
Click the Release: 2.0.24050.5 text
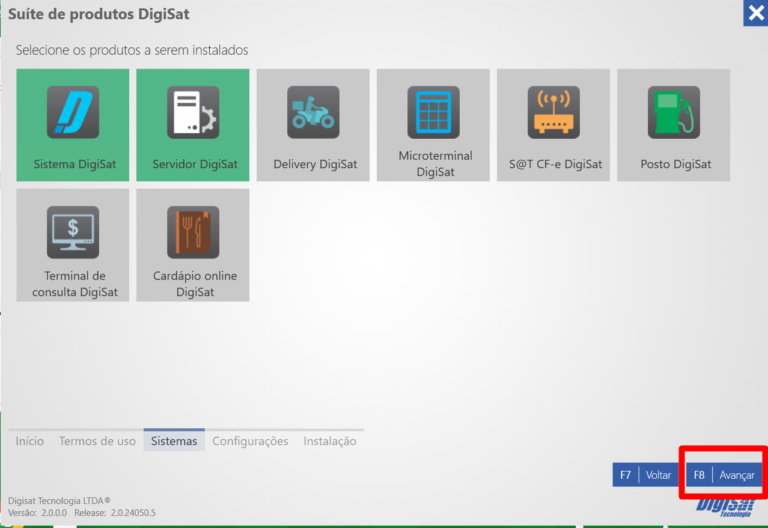[x=115, y=513]
